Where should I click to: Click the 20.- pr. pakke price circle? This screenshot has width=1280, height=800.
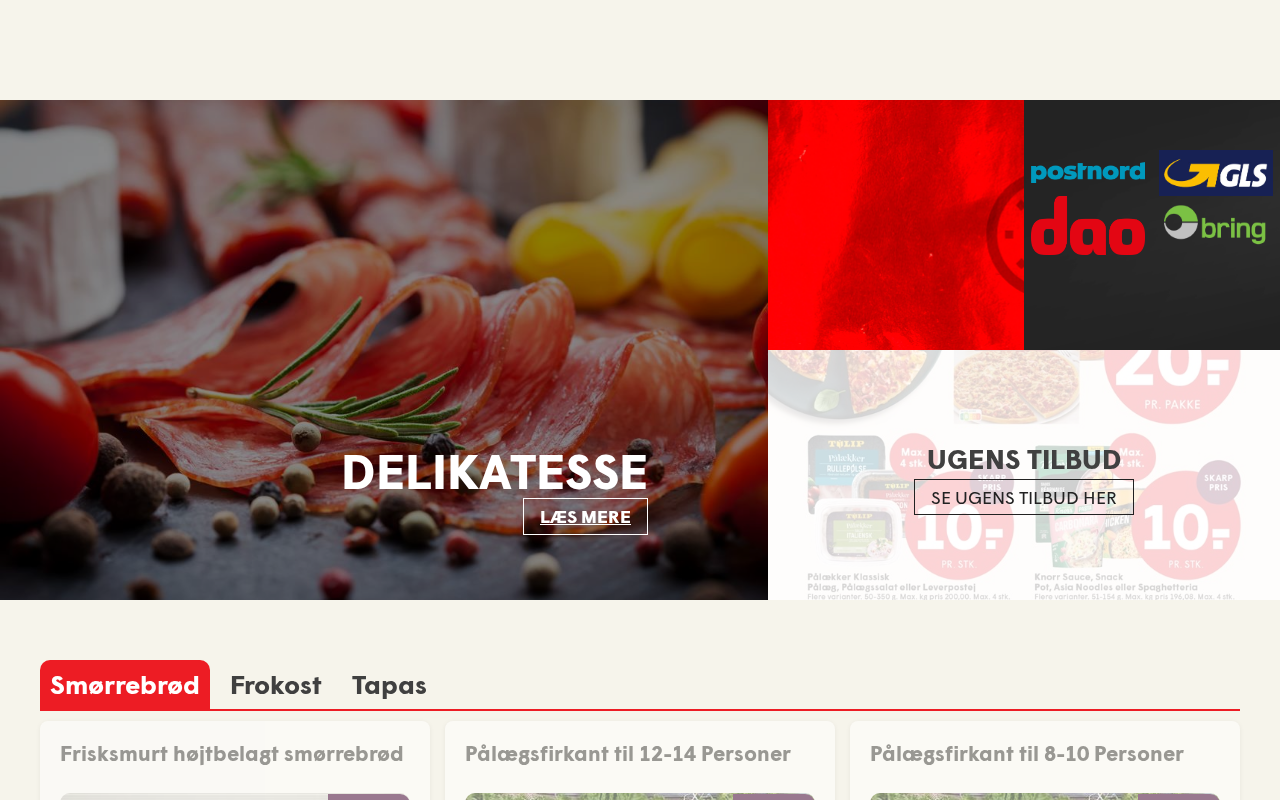tap(1172, 385)
